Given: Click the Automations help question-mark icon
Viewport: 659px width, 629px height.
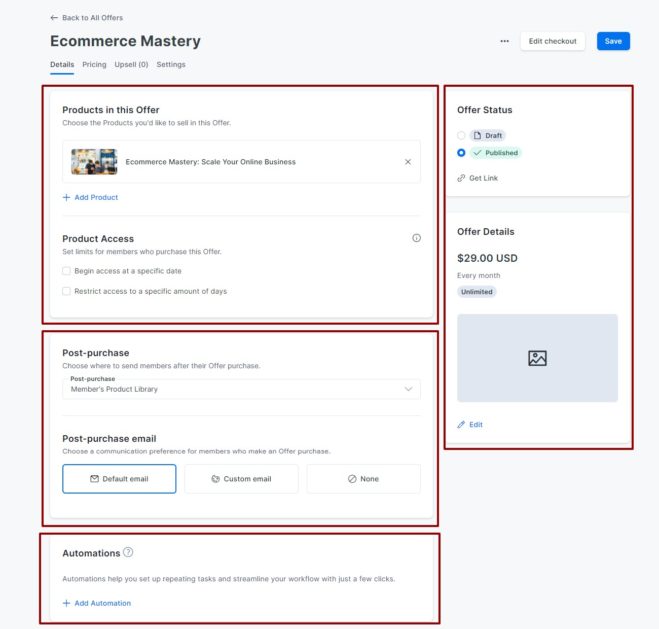Looking at the screenshot, I should click(128, 552).
